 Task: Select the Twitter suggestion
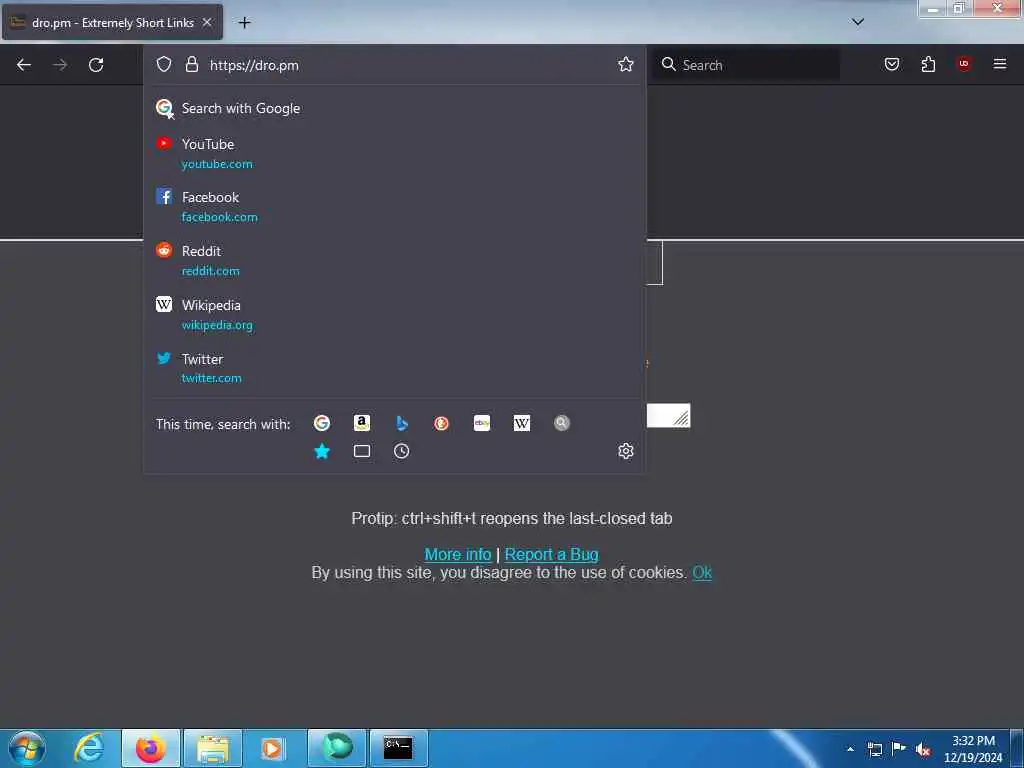[x=394, y=368]
